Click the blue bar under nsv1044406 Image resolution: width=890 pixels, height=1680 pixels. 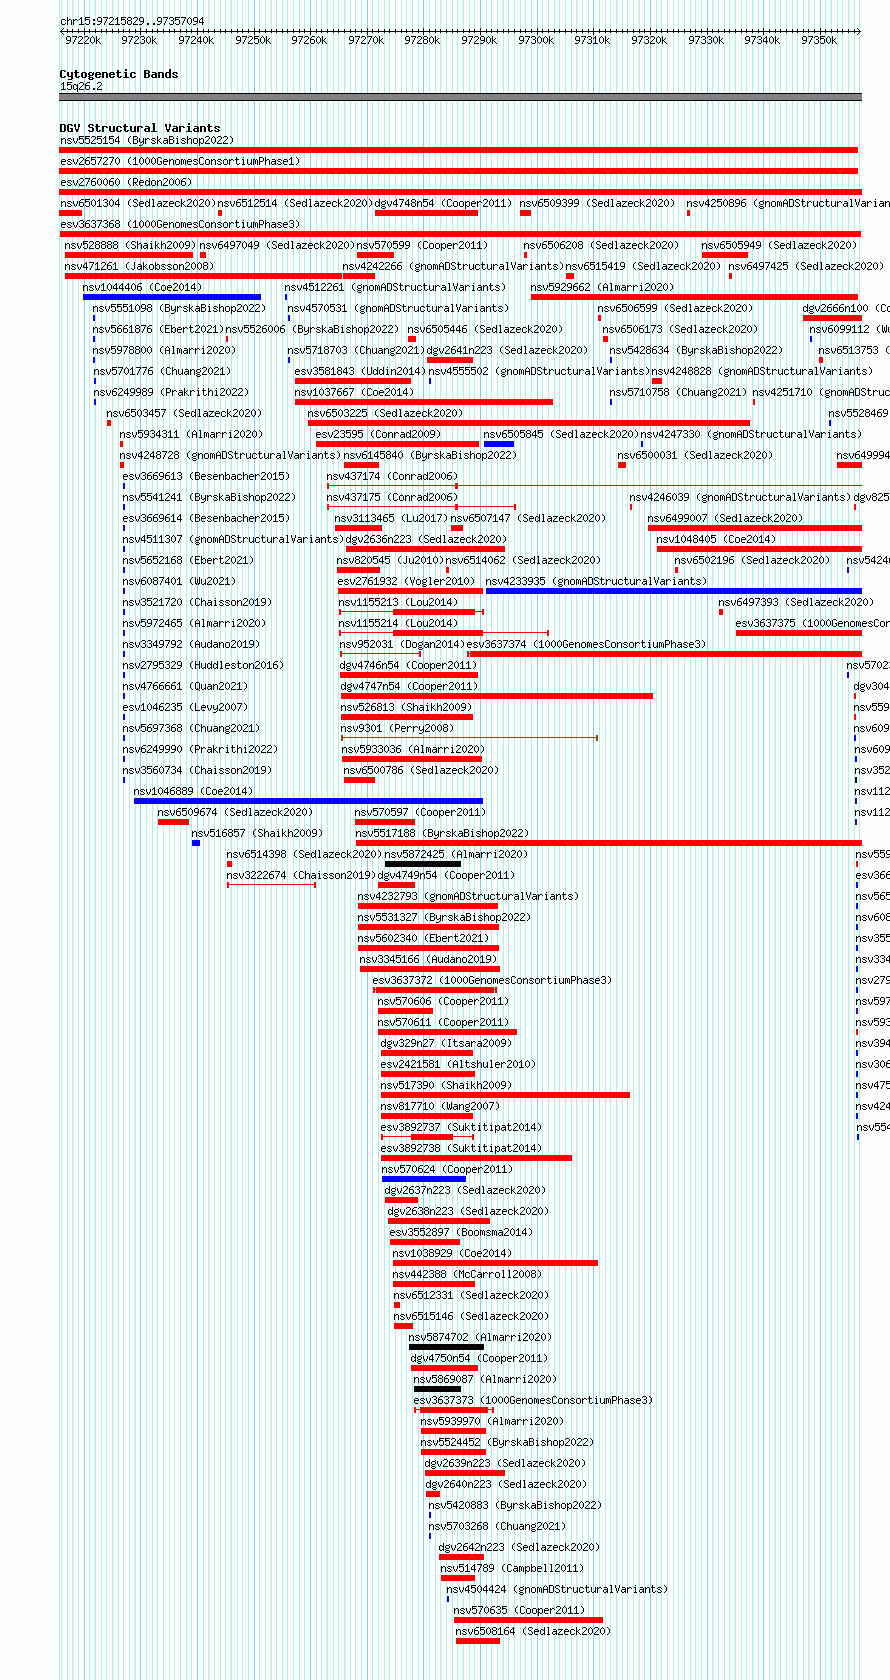point(172,297)
